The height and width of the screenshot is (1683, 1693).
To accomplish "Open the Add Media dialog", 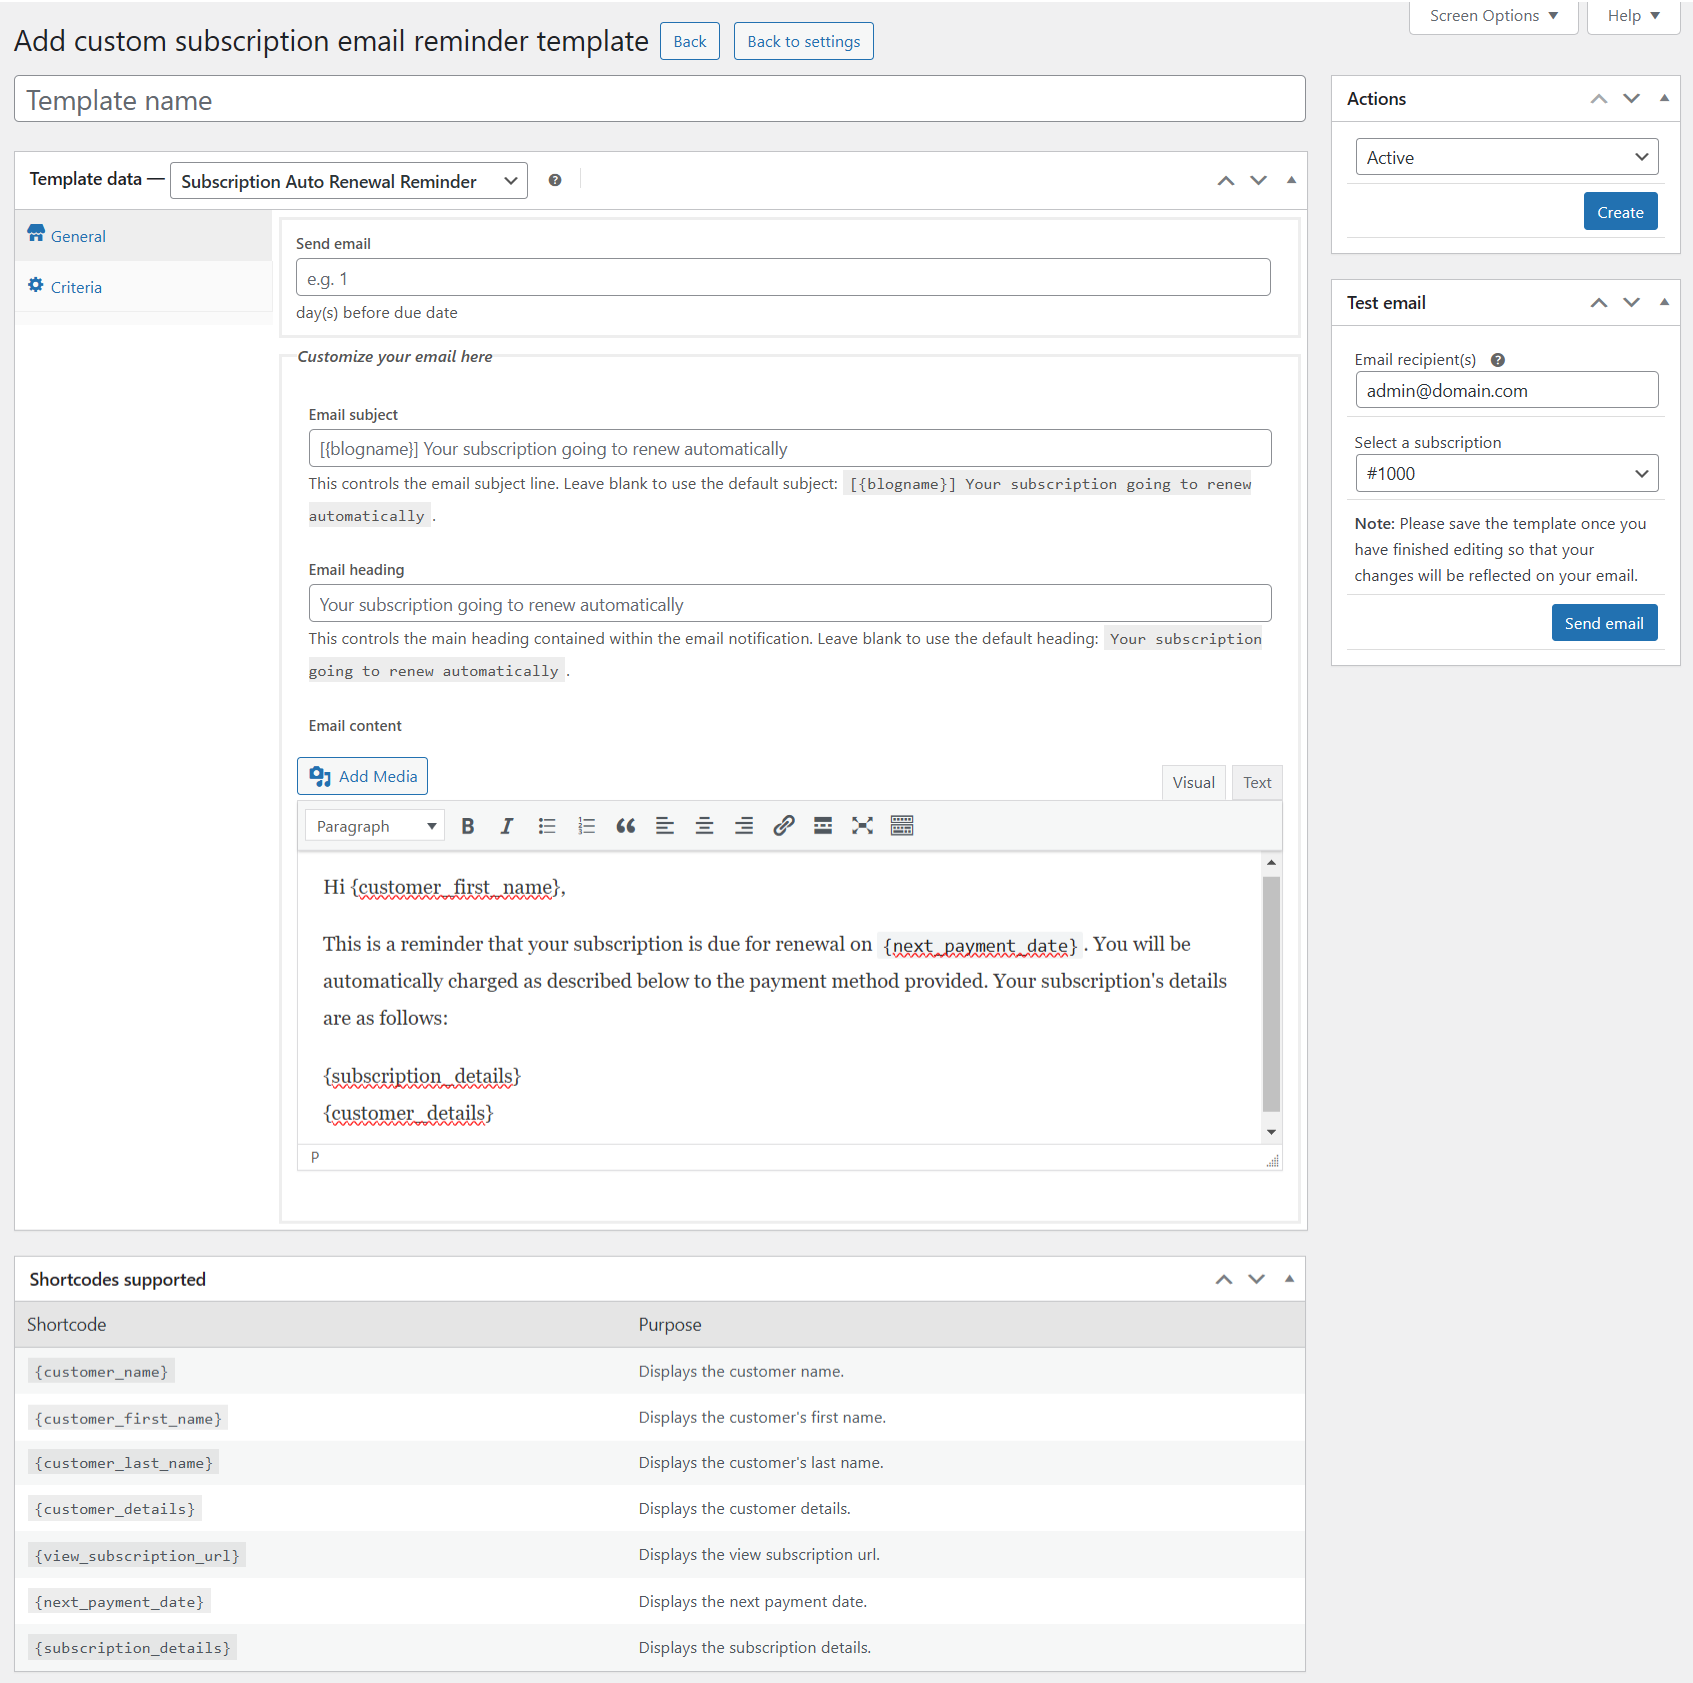I will click(362, 776).
